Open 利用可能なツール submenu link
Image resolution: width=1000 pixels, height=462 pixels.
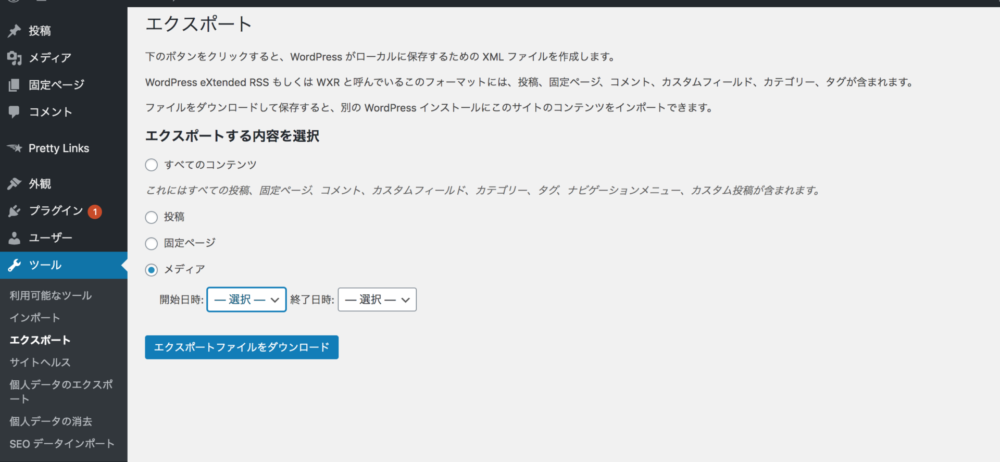tap(50, 295)
